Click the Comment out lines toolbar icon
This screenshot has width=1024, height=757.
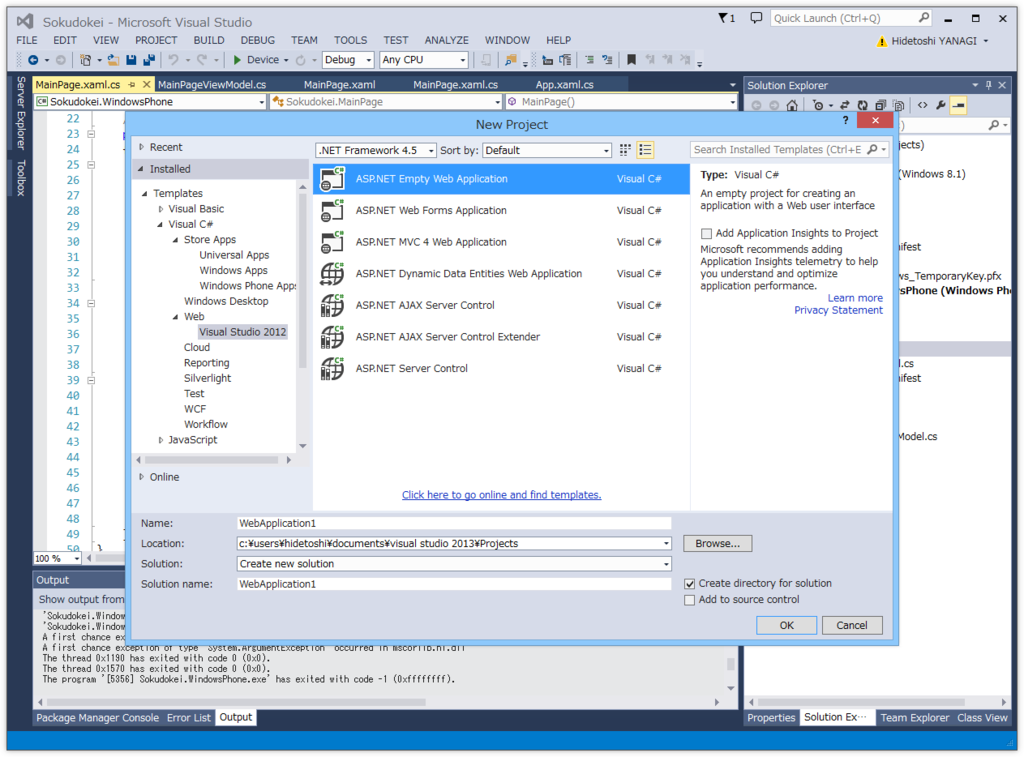pyautogui.click(x=589, y=60)
